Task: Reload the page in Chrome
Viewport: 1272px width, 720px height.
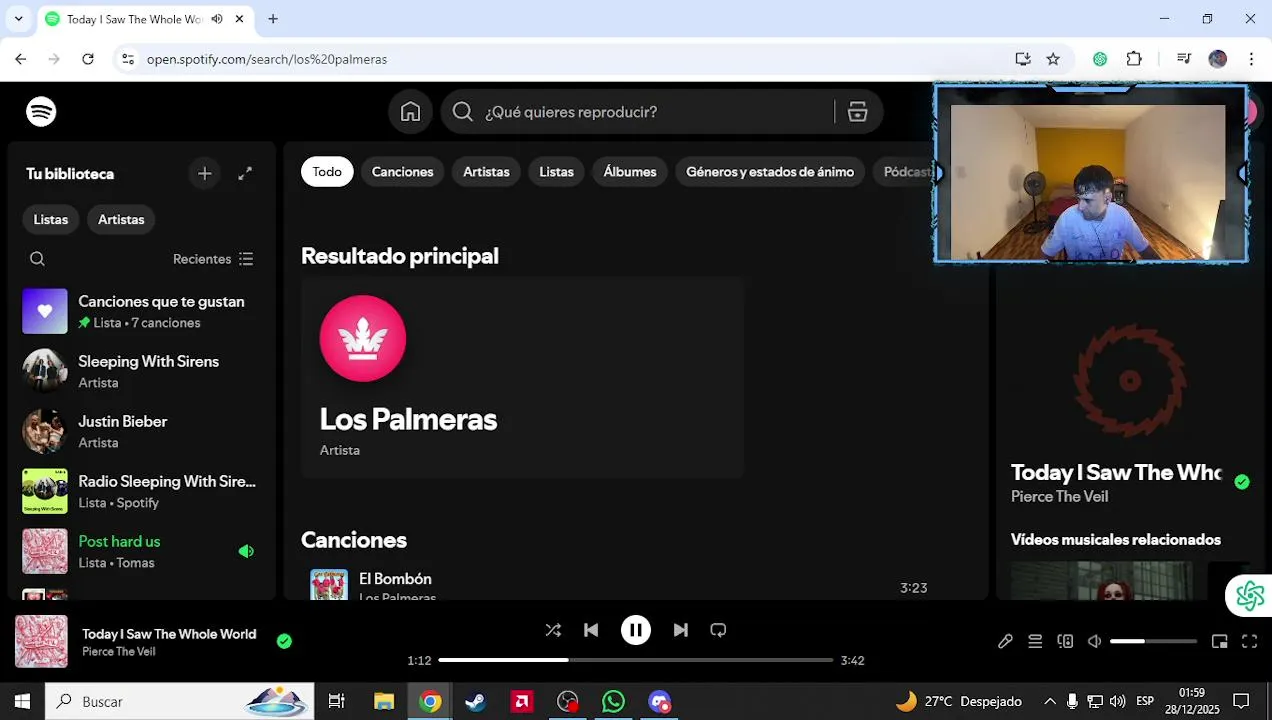Action: [88, 59]
